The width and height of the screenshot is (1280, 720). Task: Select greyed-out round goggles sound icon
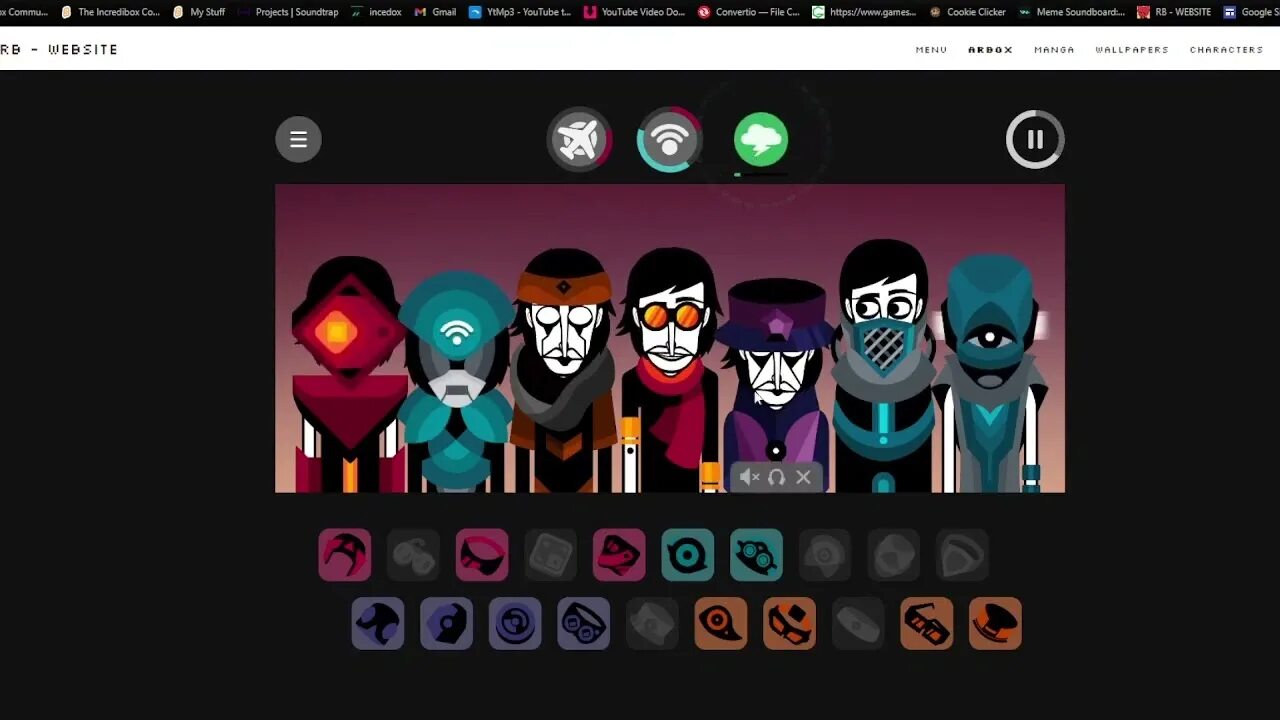click(x=413, y=555)
